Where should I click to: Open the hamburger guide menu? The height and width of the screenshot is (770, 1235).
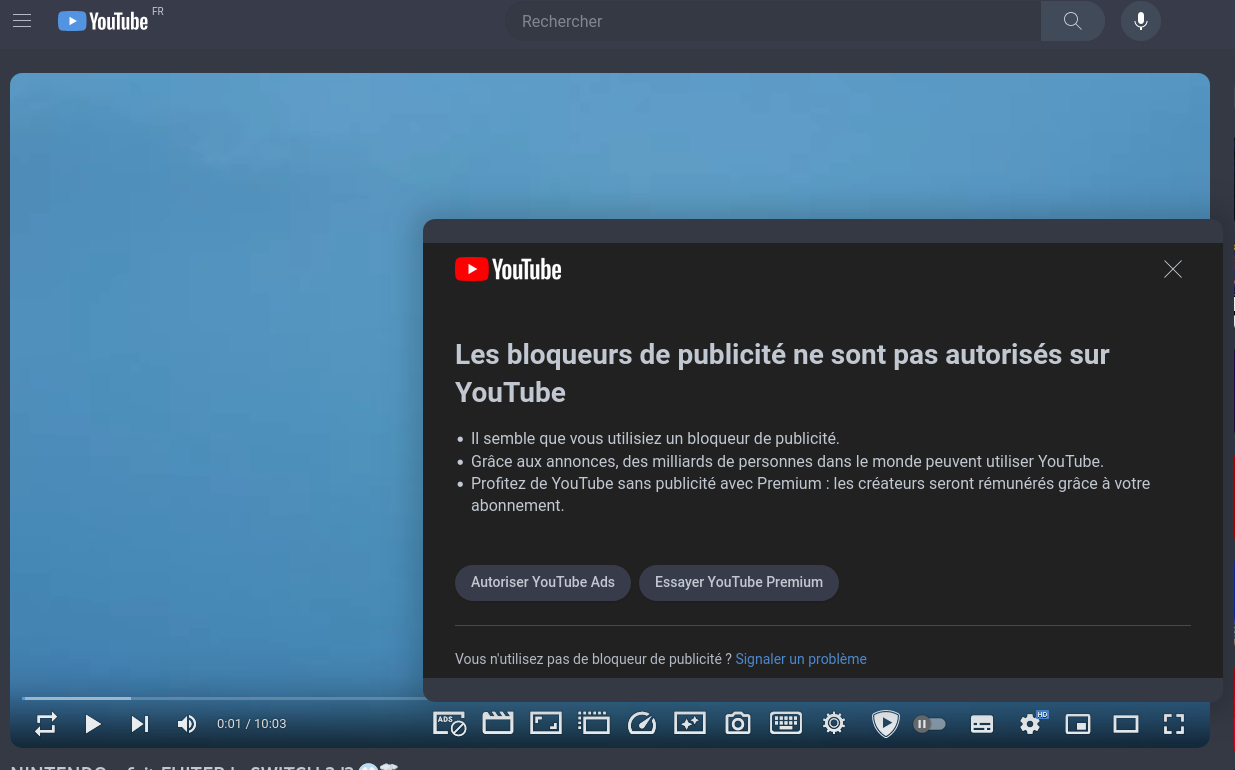(22, 21)
